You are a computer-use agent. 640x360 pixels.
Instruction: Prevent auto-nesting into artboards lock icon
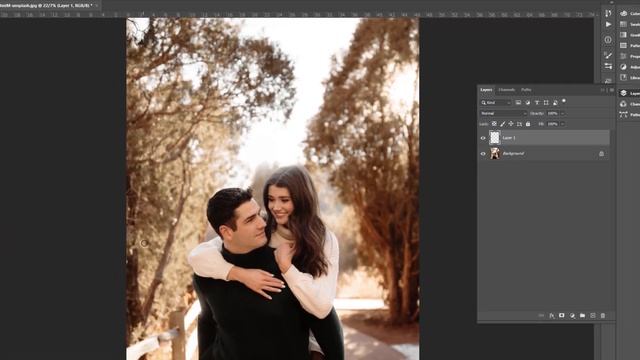(x=520, y=124)
